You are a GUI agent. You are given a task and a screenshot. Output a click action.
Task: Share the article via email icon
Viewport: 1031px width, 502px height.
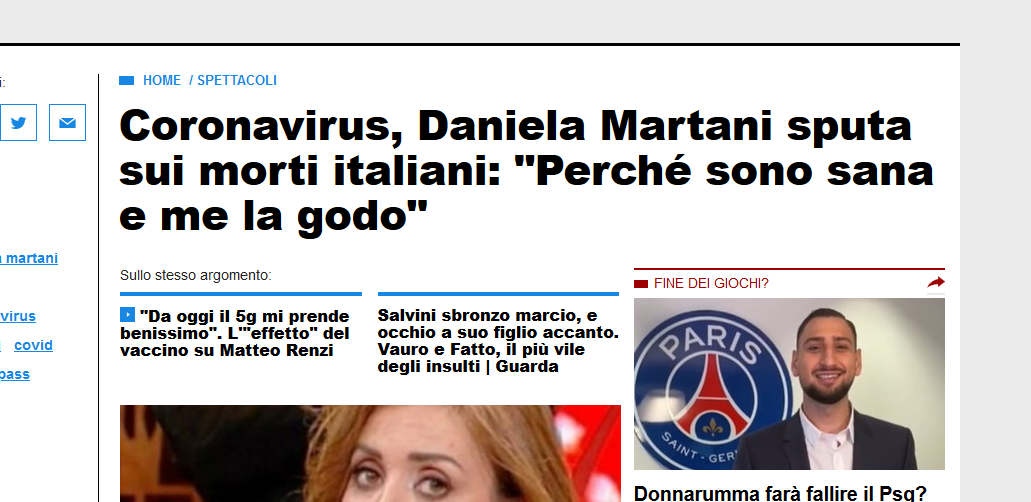pyautogui.click(x=67, y=122)
